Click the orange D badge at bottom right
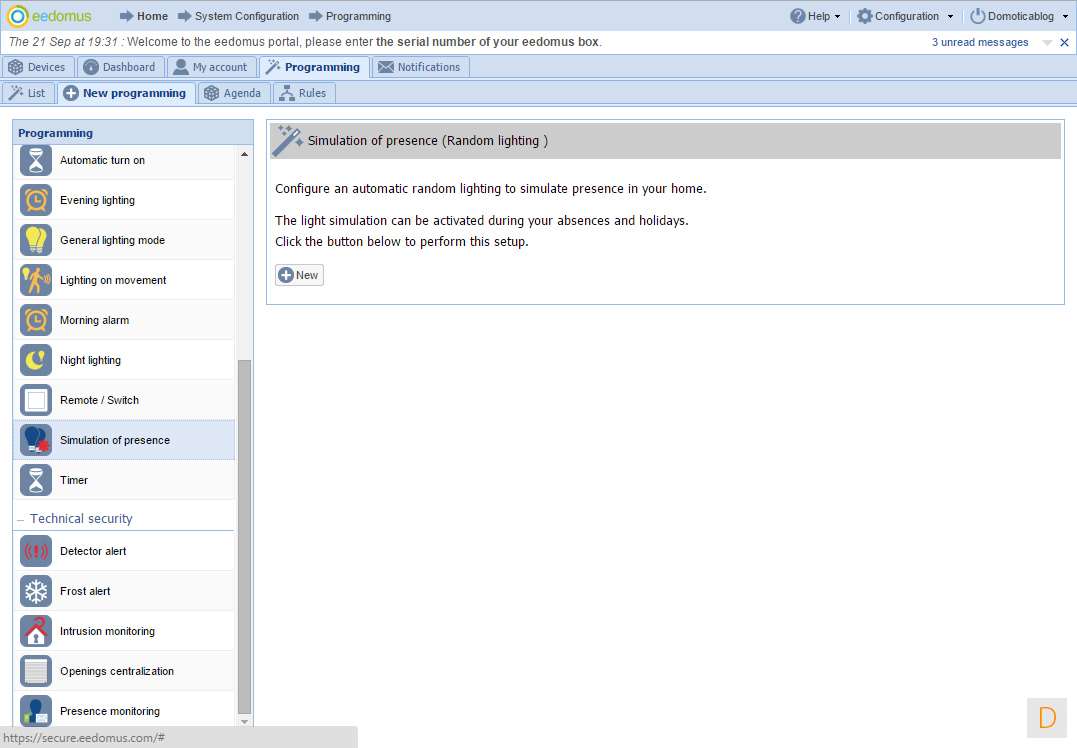The image size is (1077, 748). pos(1047,718)
